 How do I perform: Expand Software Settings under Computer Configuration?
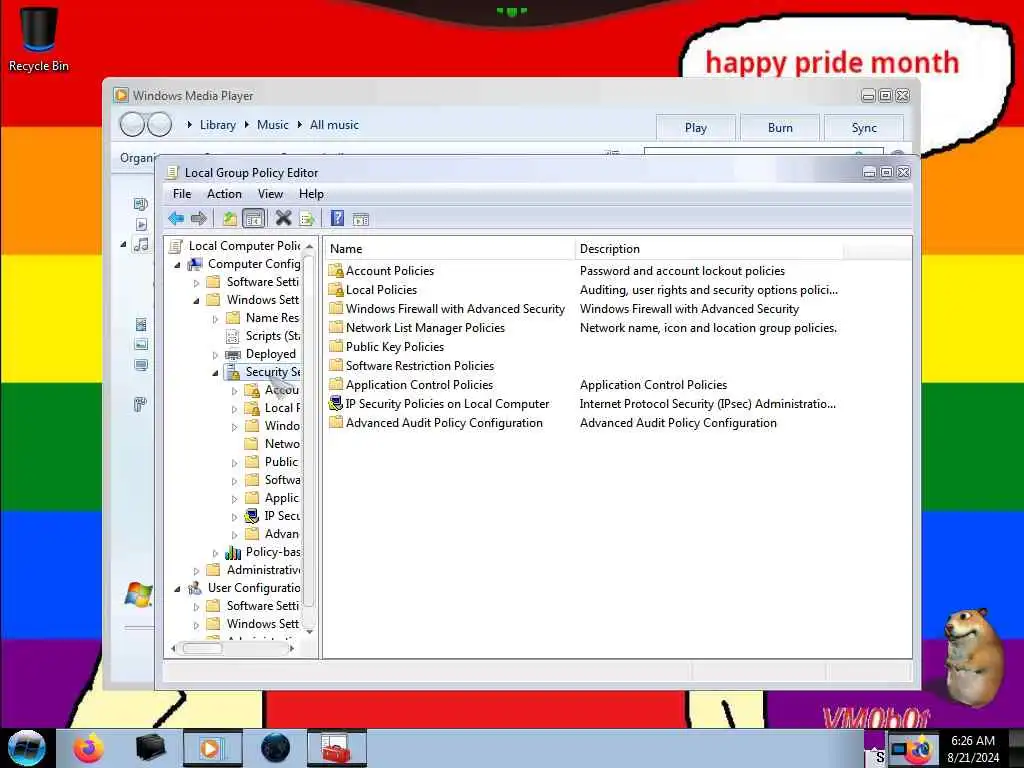click(196, 283)
